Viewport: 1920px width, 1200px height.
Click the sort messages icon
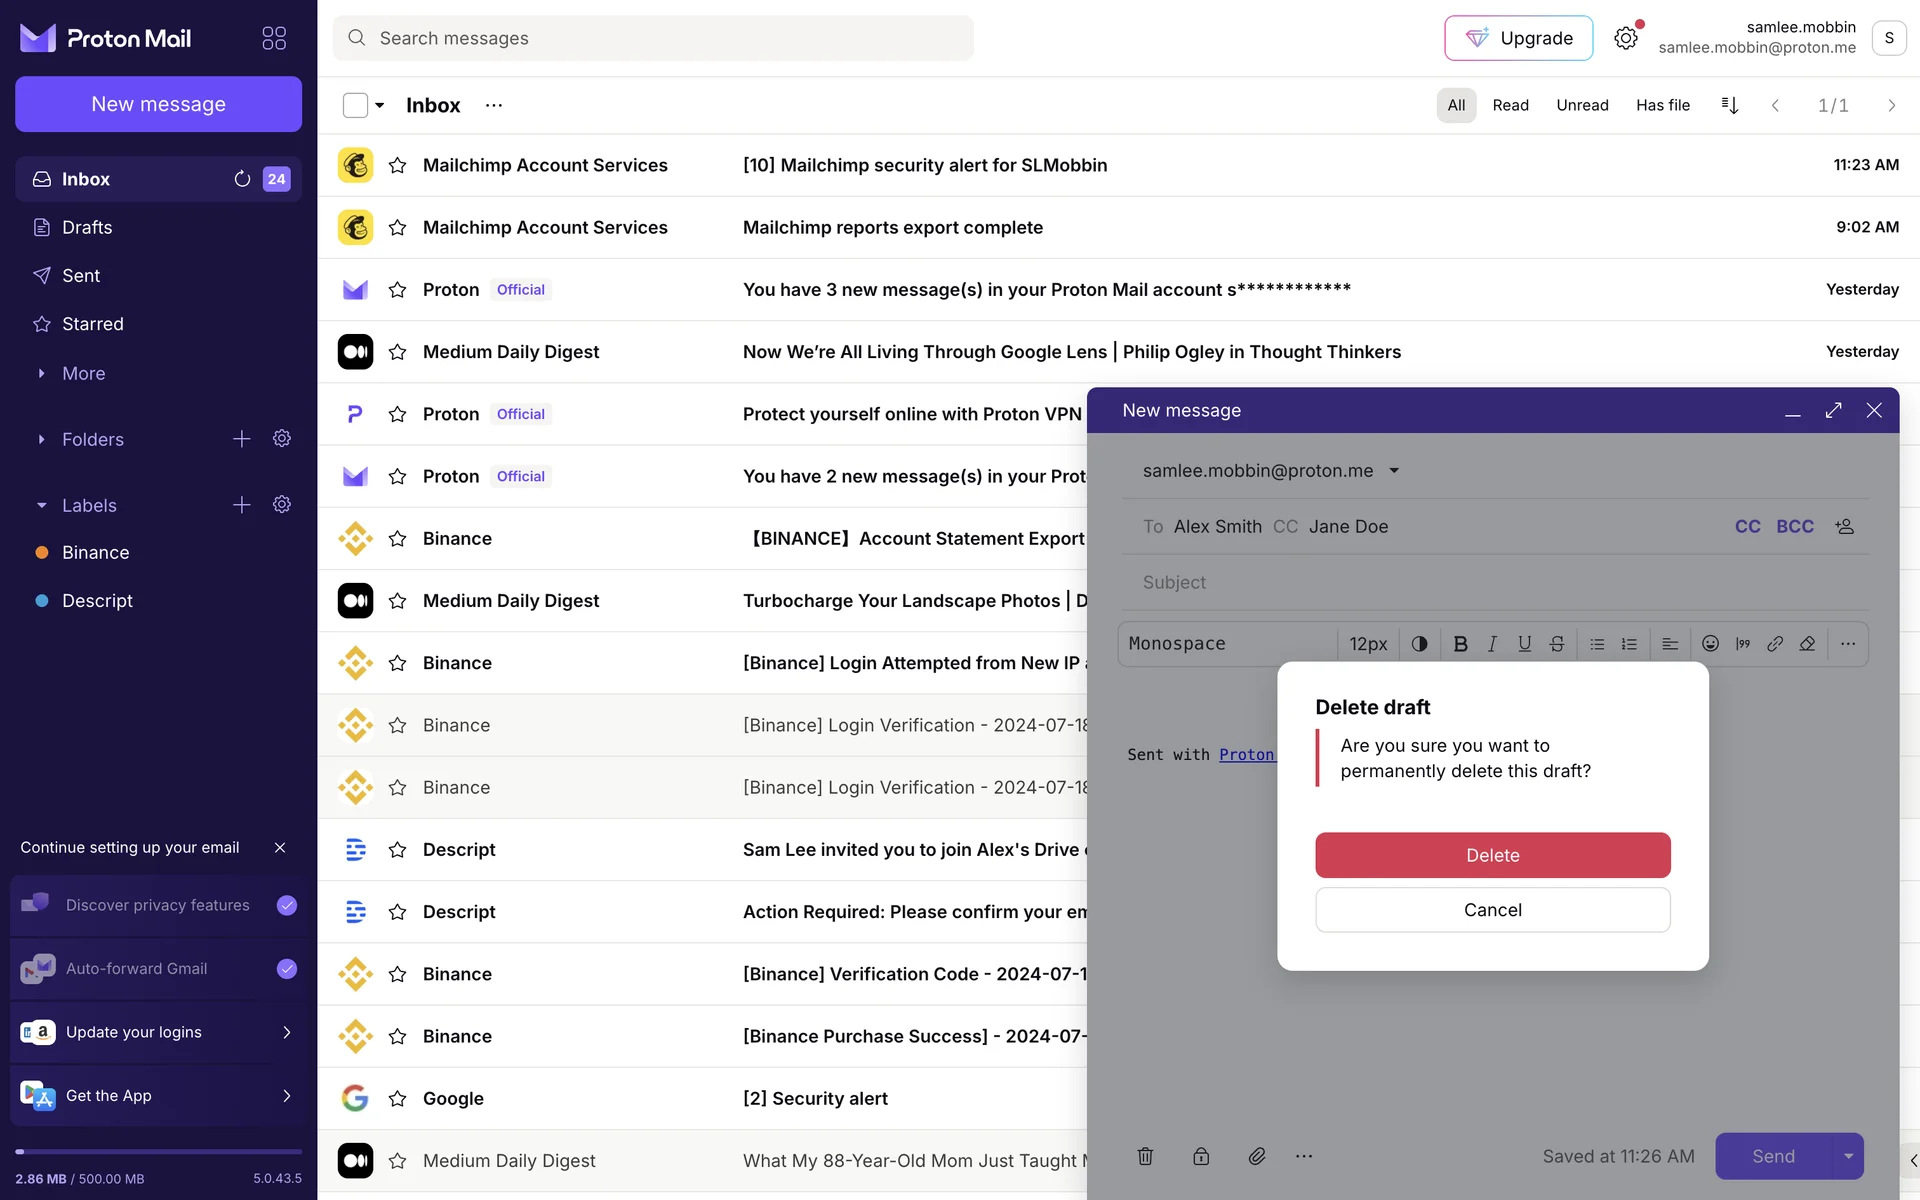1730,105
